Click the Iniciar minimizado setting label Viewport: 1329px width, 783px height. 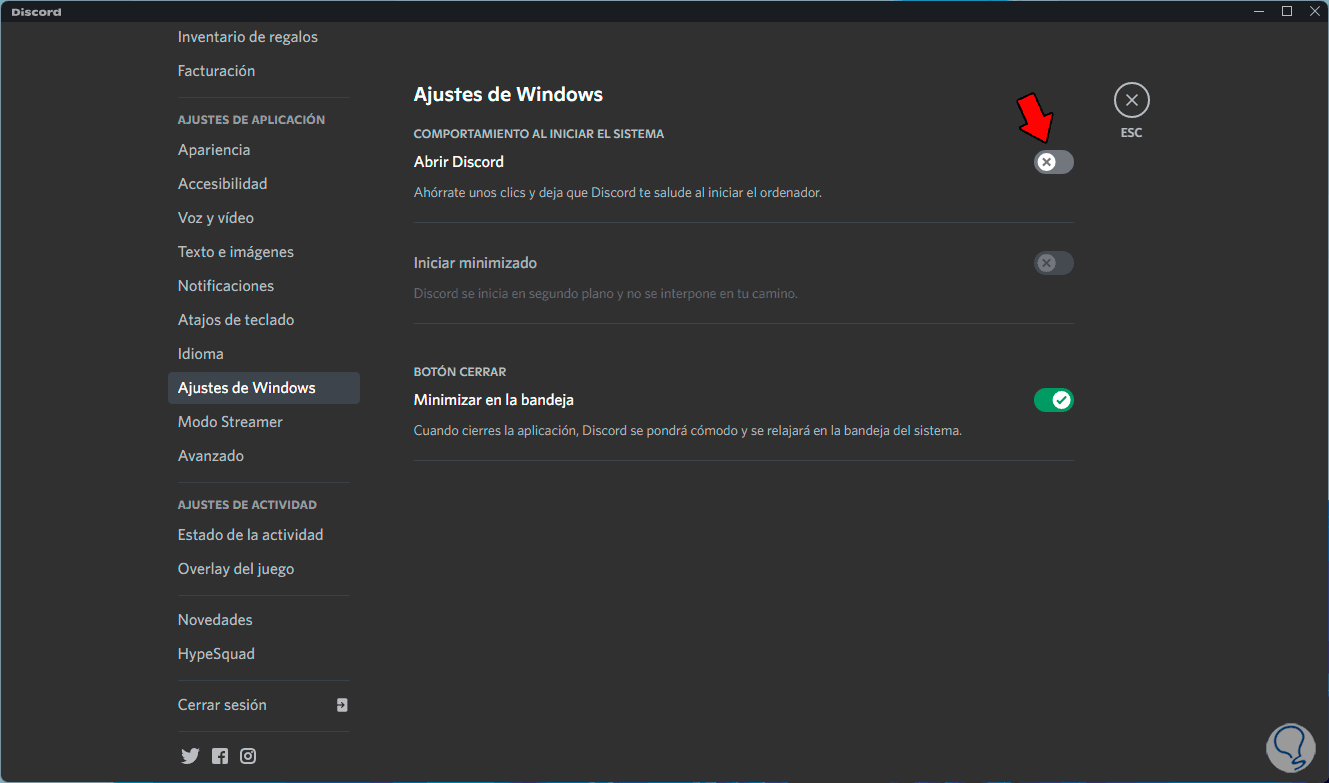pyautogui.click(x=475, y=263)
